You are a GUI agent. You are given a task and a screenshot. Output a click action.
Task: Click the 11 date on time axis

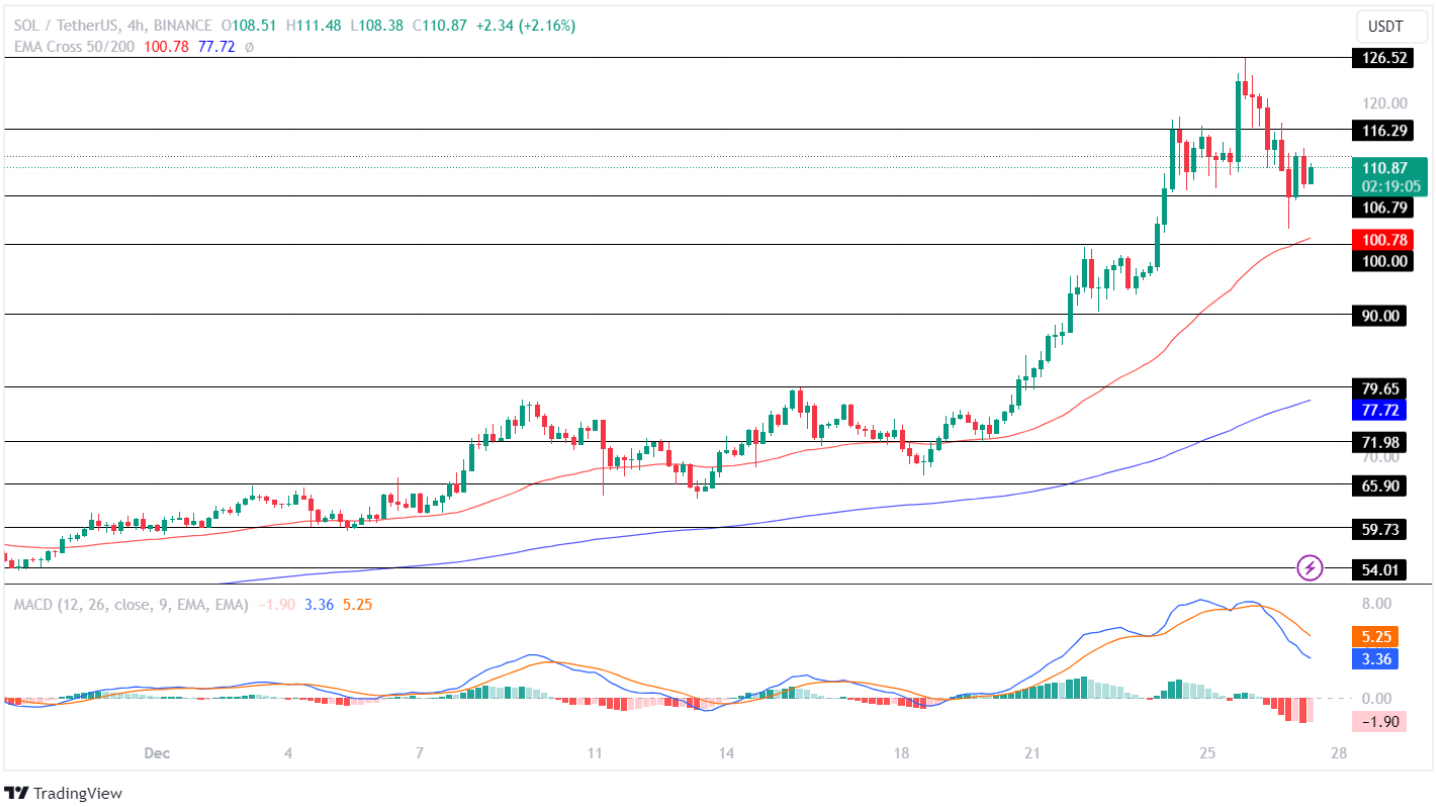click(595, 753)
